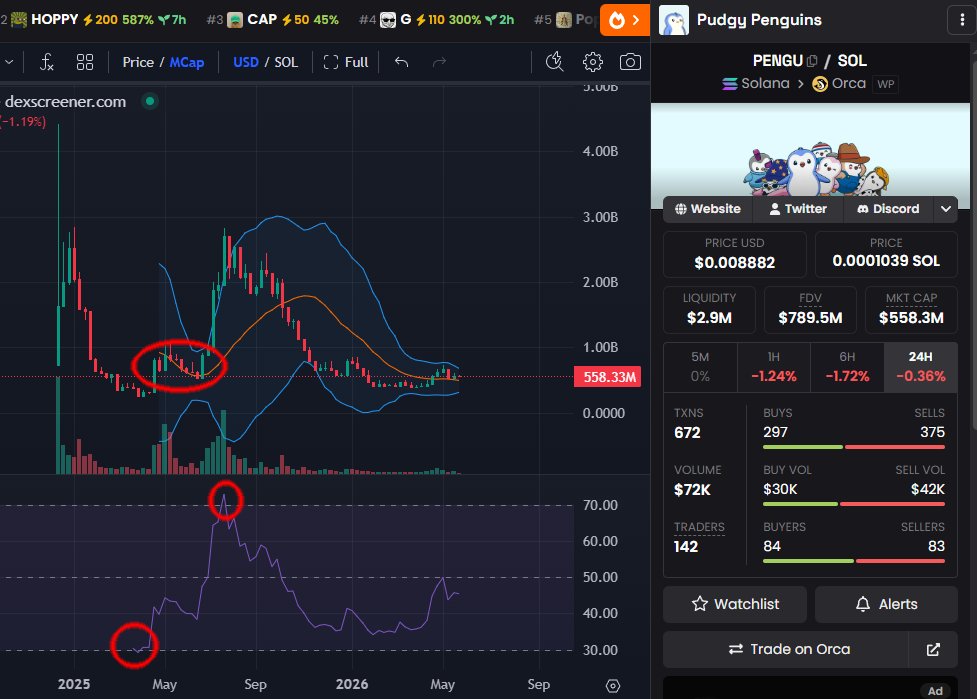Open trending token CAP

(273, 20)
